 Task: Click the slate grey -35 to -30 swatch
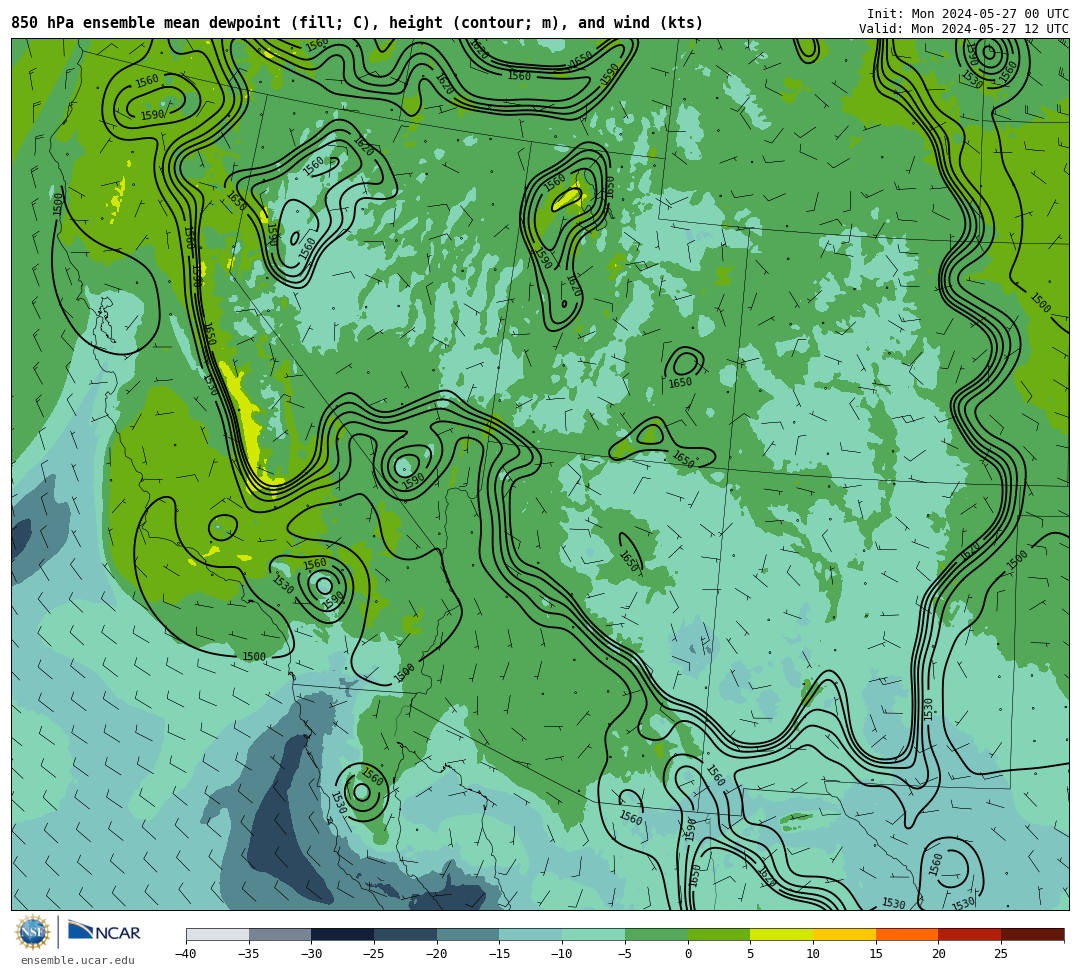tap(280, 934)
